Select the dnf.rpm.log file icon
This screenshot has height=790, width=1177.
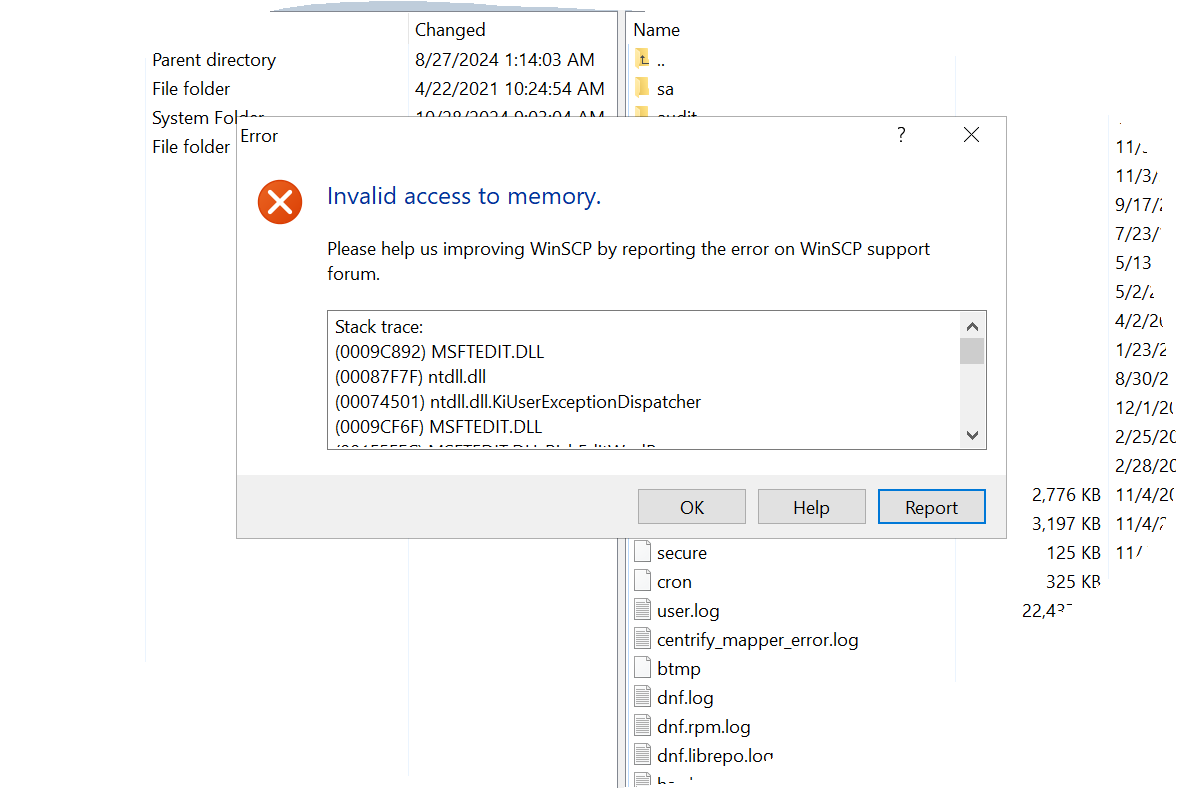click(x=643, y=726)
